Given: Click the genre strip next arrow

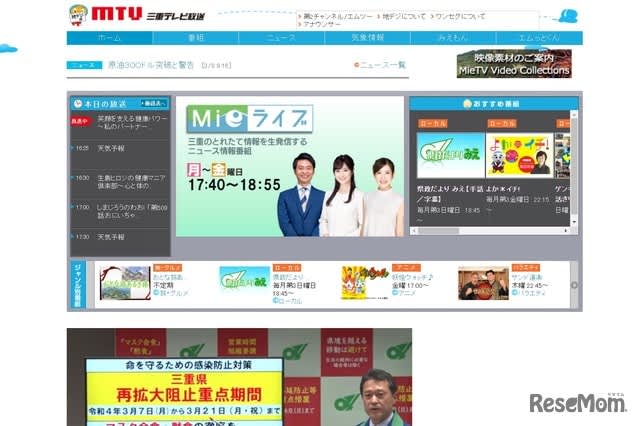Looking at the screenshot, I should [x=574, y=285].
